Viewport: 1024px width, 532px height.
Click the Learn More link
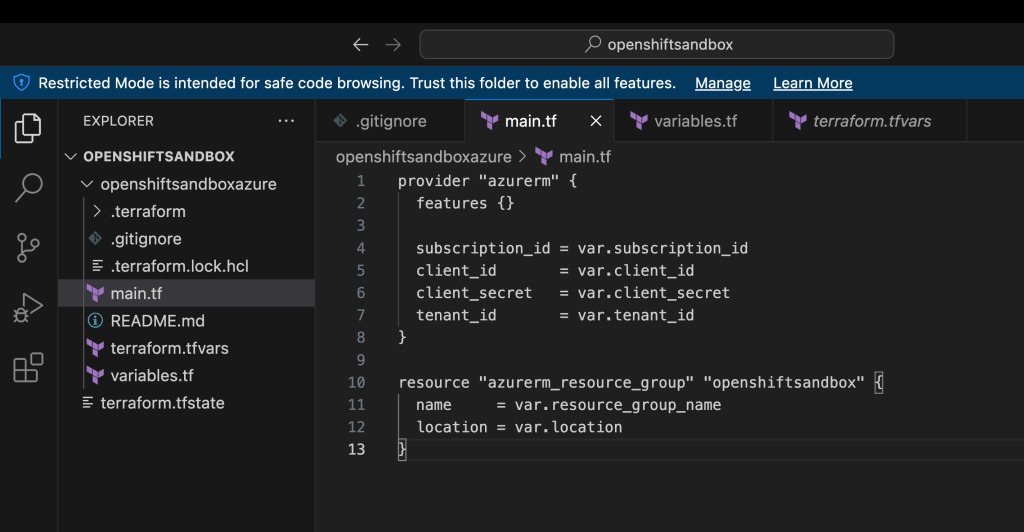[812, 84]
